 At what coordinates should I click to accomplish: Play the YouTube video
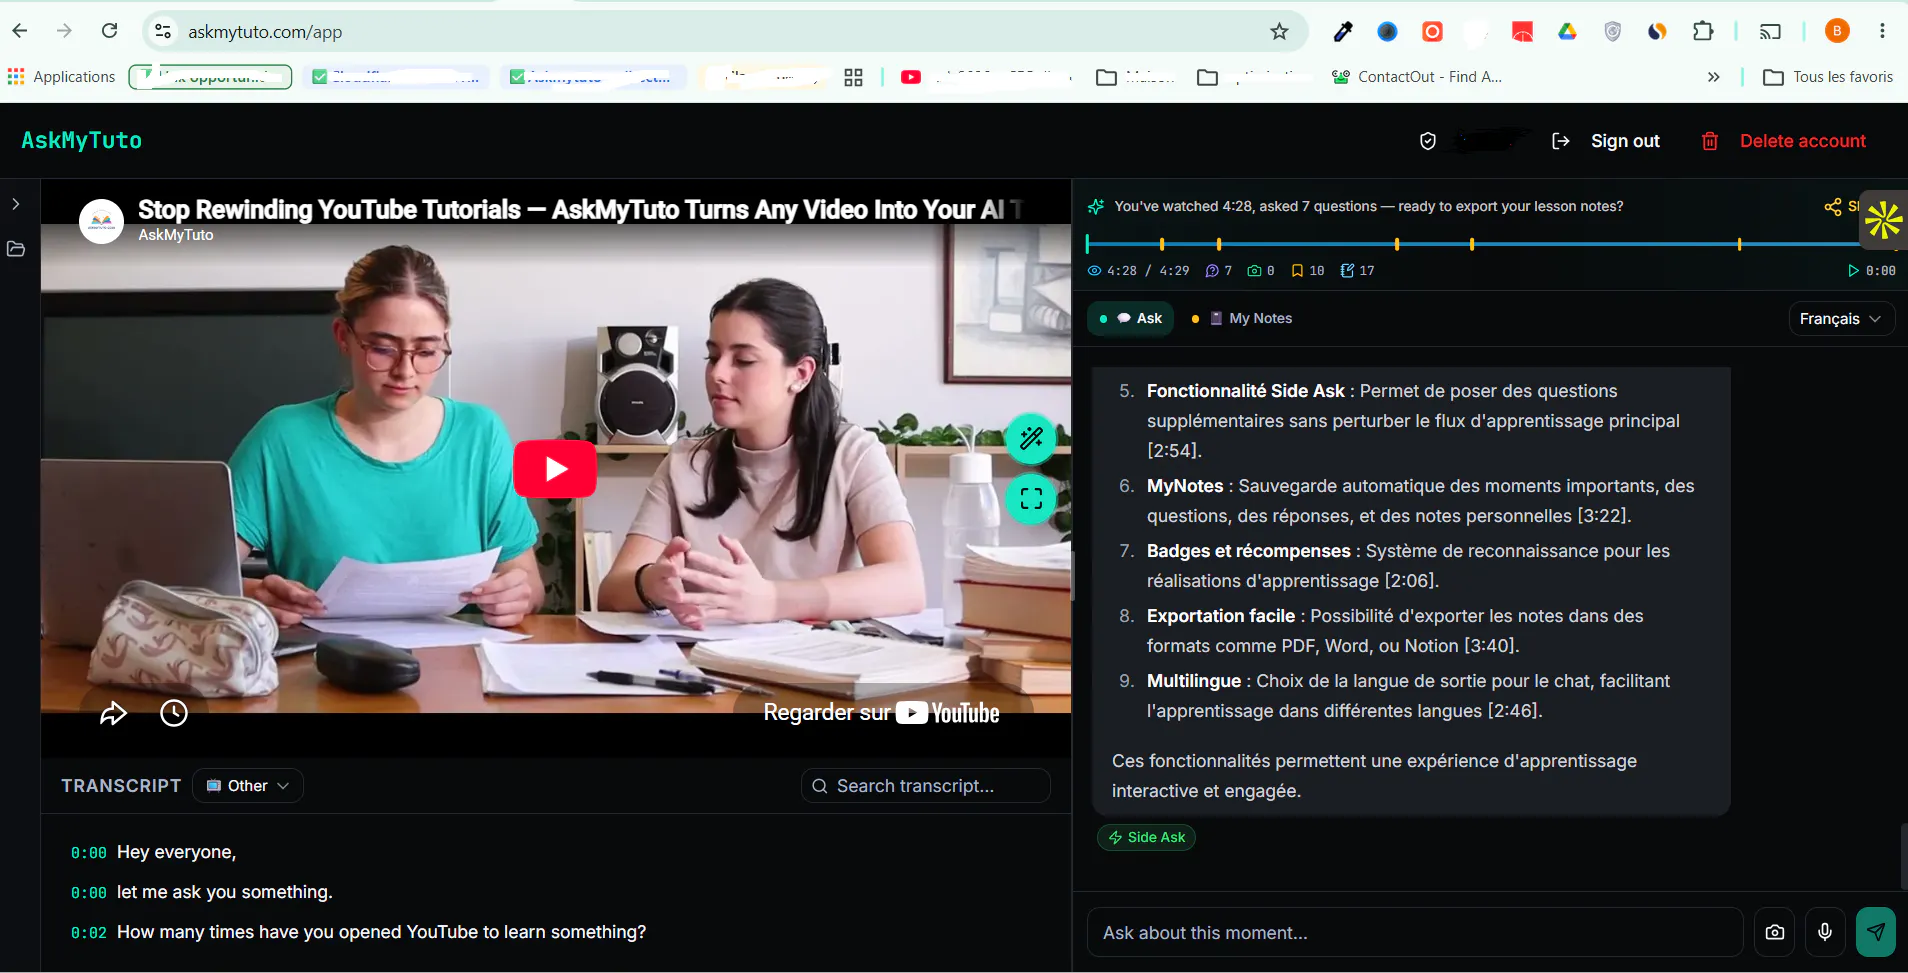pyautogui.click(x=555, y=469)
